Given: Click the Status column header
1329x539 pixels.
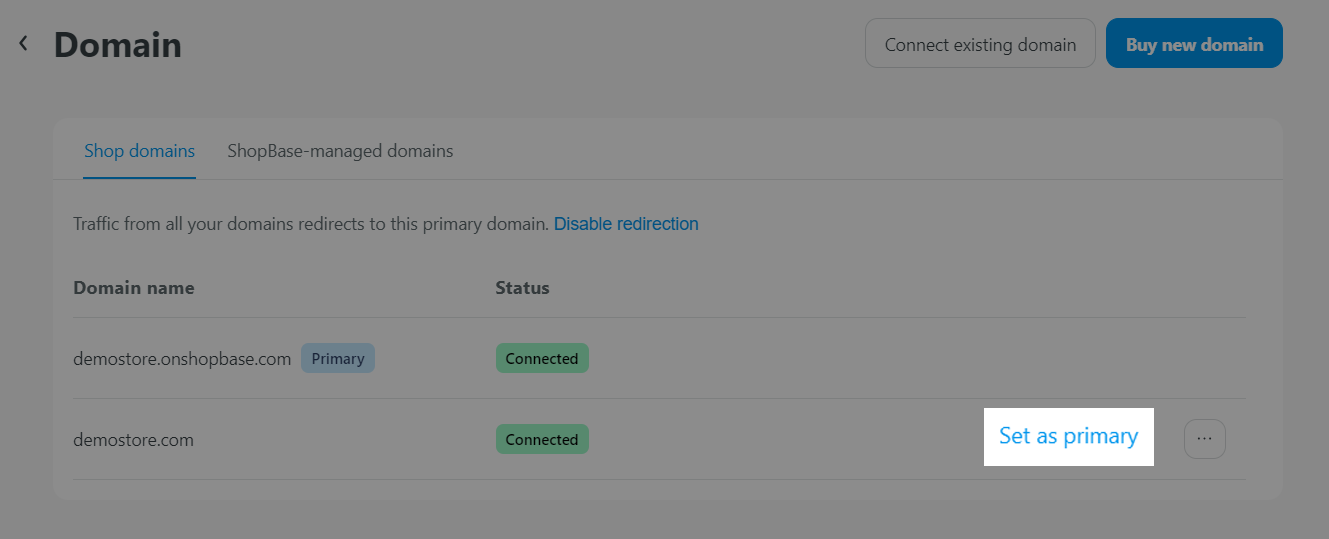Looking at the screenshot, I should pos(522,288).
